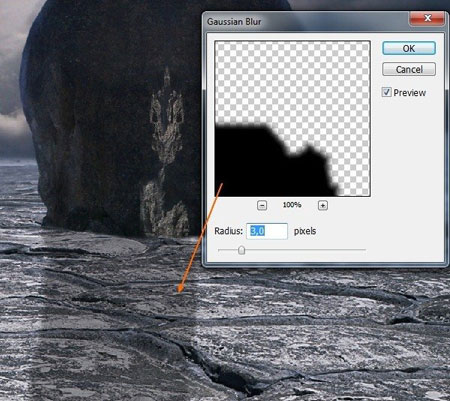450x401 pixels.
Task: Click the Radius input field
Action: 267,231
